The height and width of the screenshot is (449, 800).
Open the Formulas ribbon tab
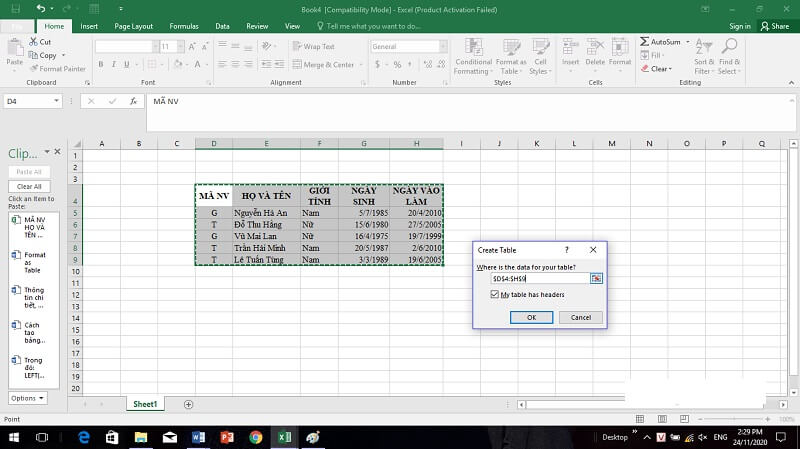point(183,26)
